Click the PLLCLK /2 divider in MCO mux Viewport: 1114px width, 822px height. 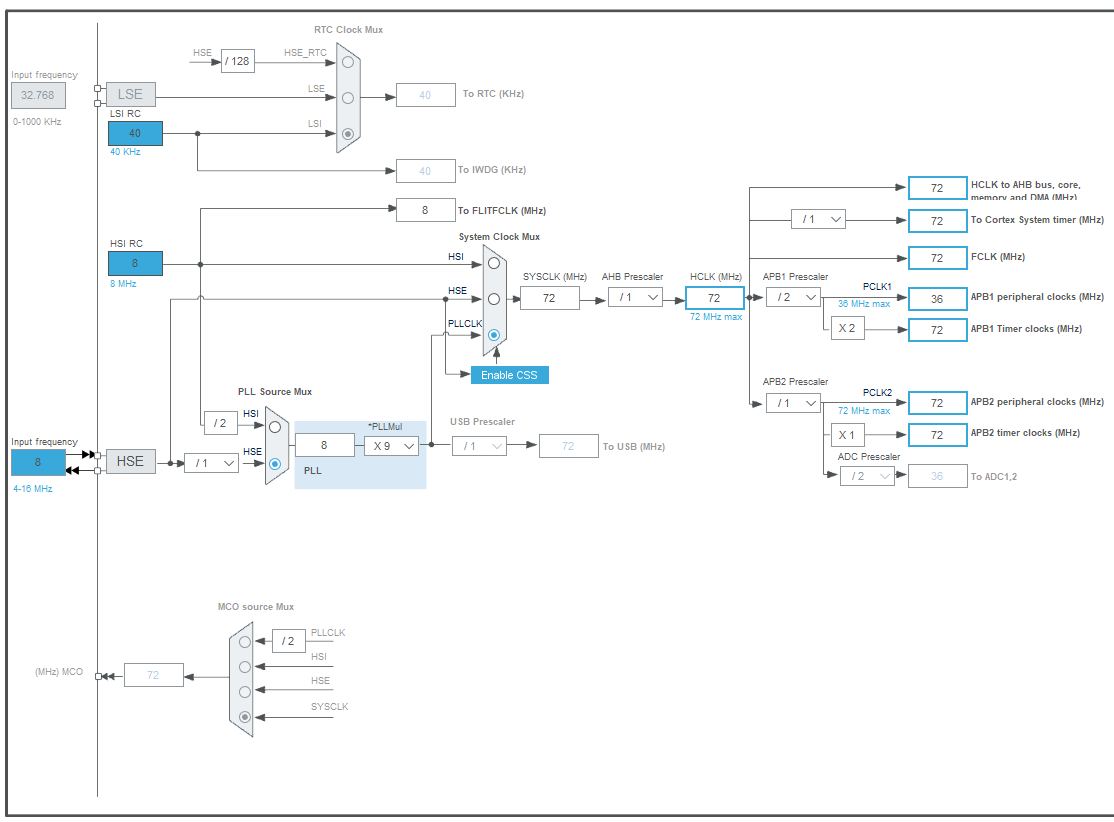288,641
